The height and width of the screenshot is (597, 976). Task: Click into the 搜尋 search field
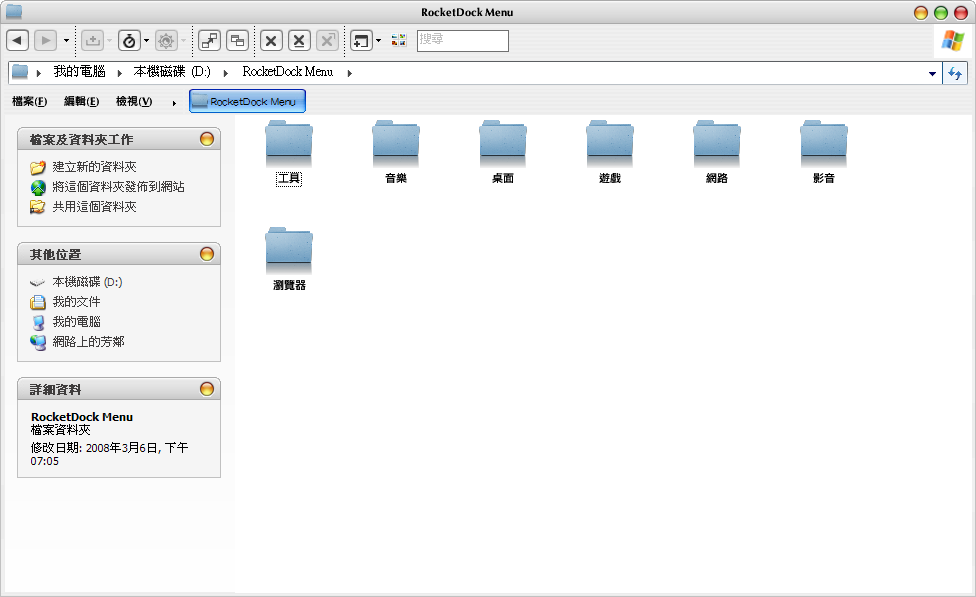point(462,41)
